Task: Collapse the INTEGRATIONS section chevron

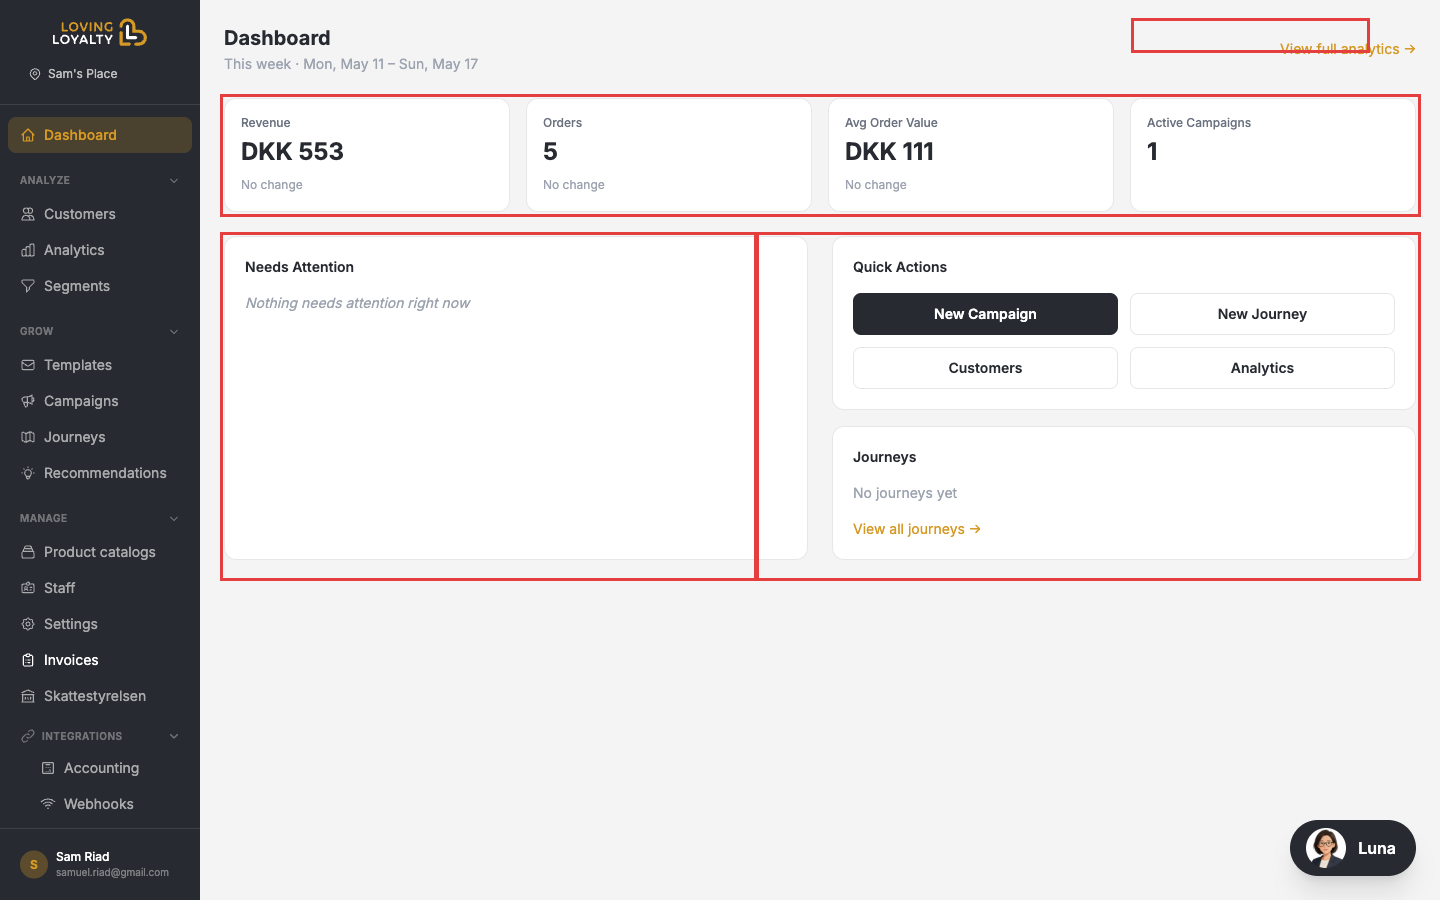Action: tap(174, 736)
